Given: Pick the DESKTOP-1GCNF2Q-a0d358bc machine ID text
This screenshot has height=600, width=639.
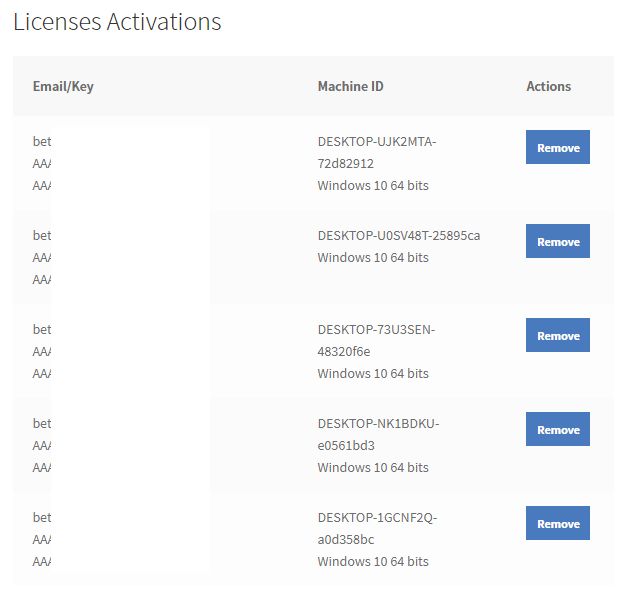Looking at the screenshot, I should point(377,528).
